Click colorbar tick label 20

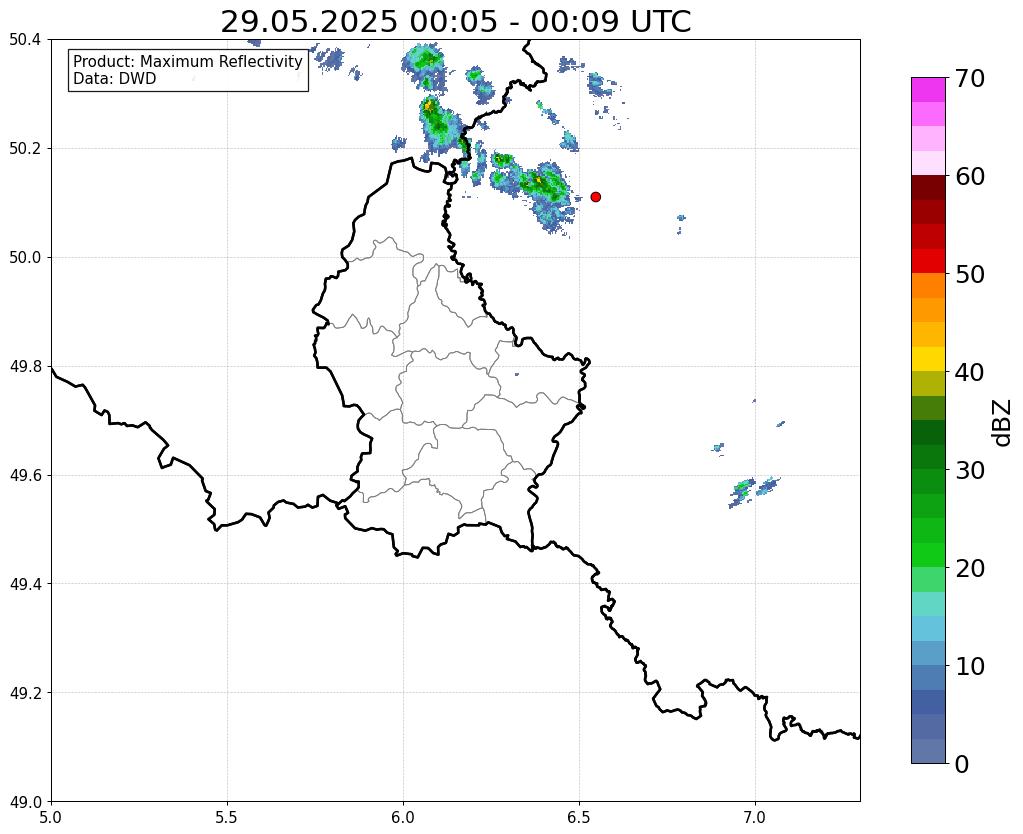tap(970, 568)
